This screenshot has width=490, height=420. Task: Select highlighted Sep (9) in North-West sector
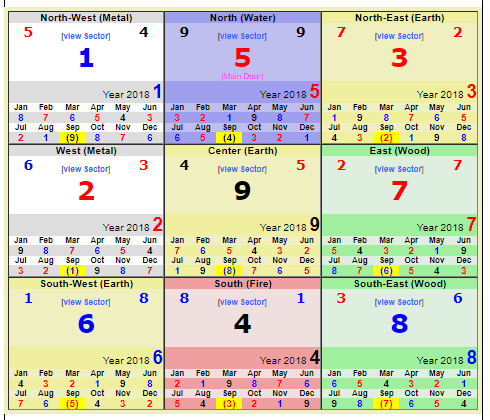coord(72,138)
